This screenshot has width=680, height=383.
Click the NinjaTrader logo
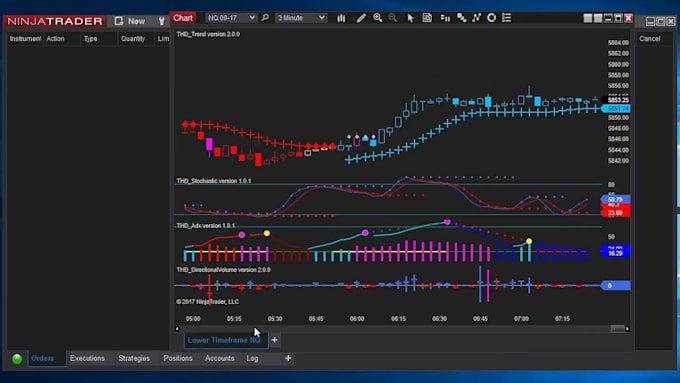click(x=55, y=21)
